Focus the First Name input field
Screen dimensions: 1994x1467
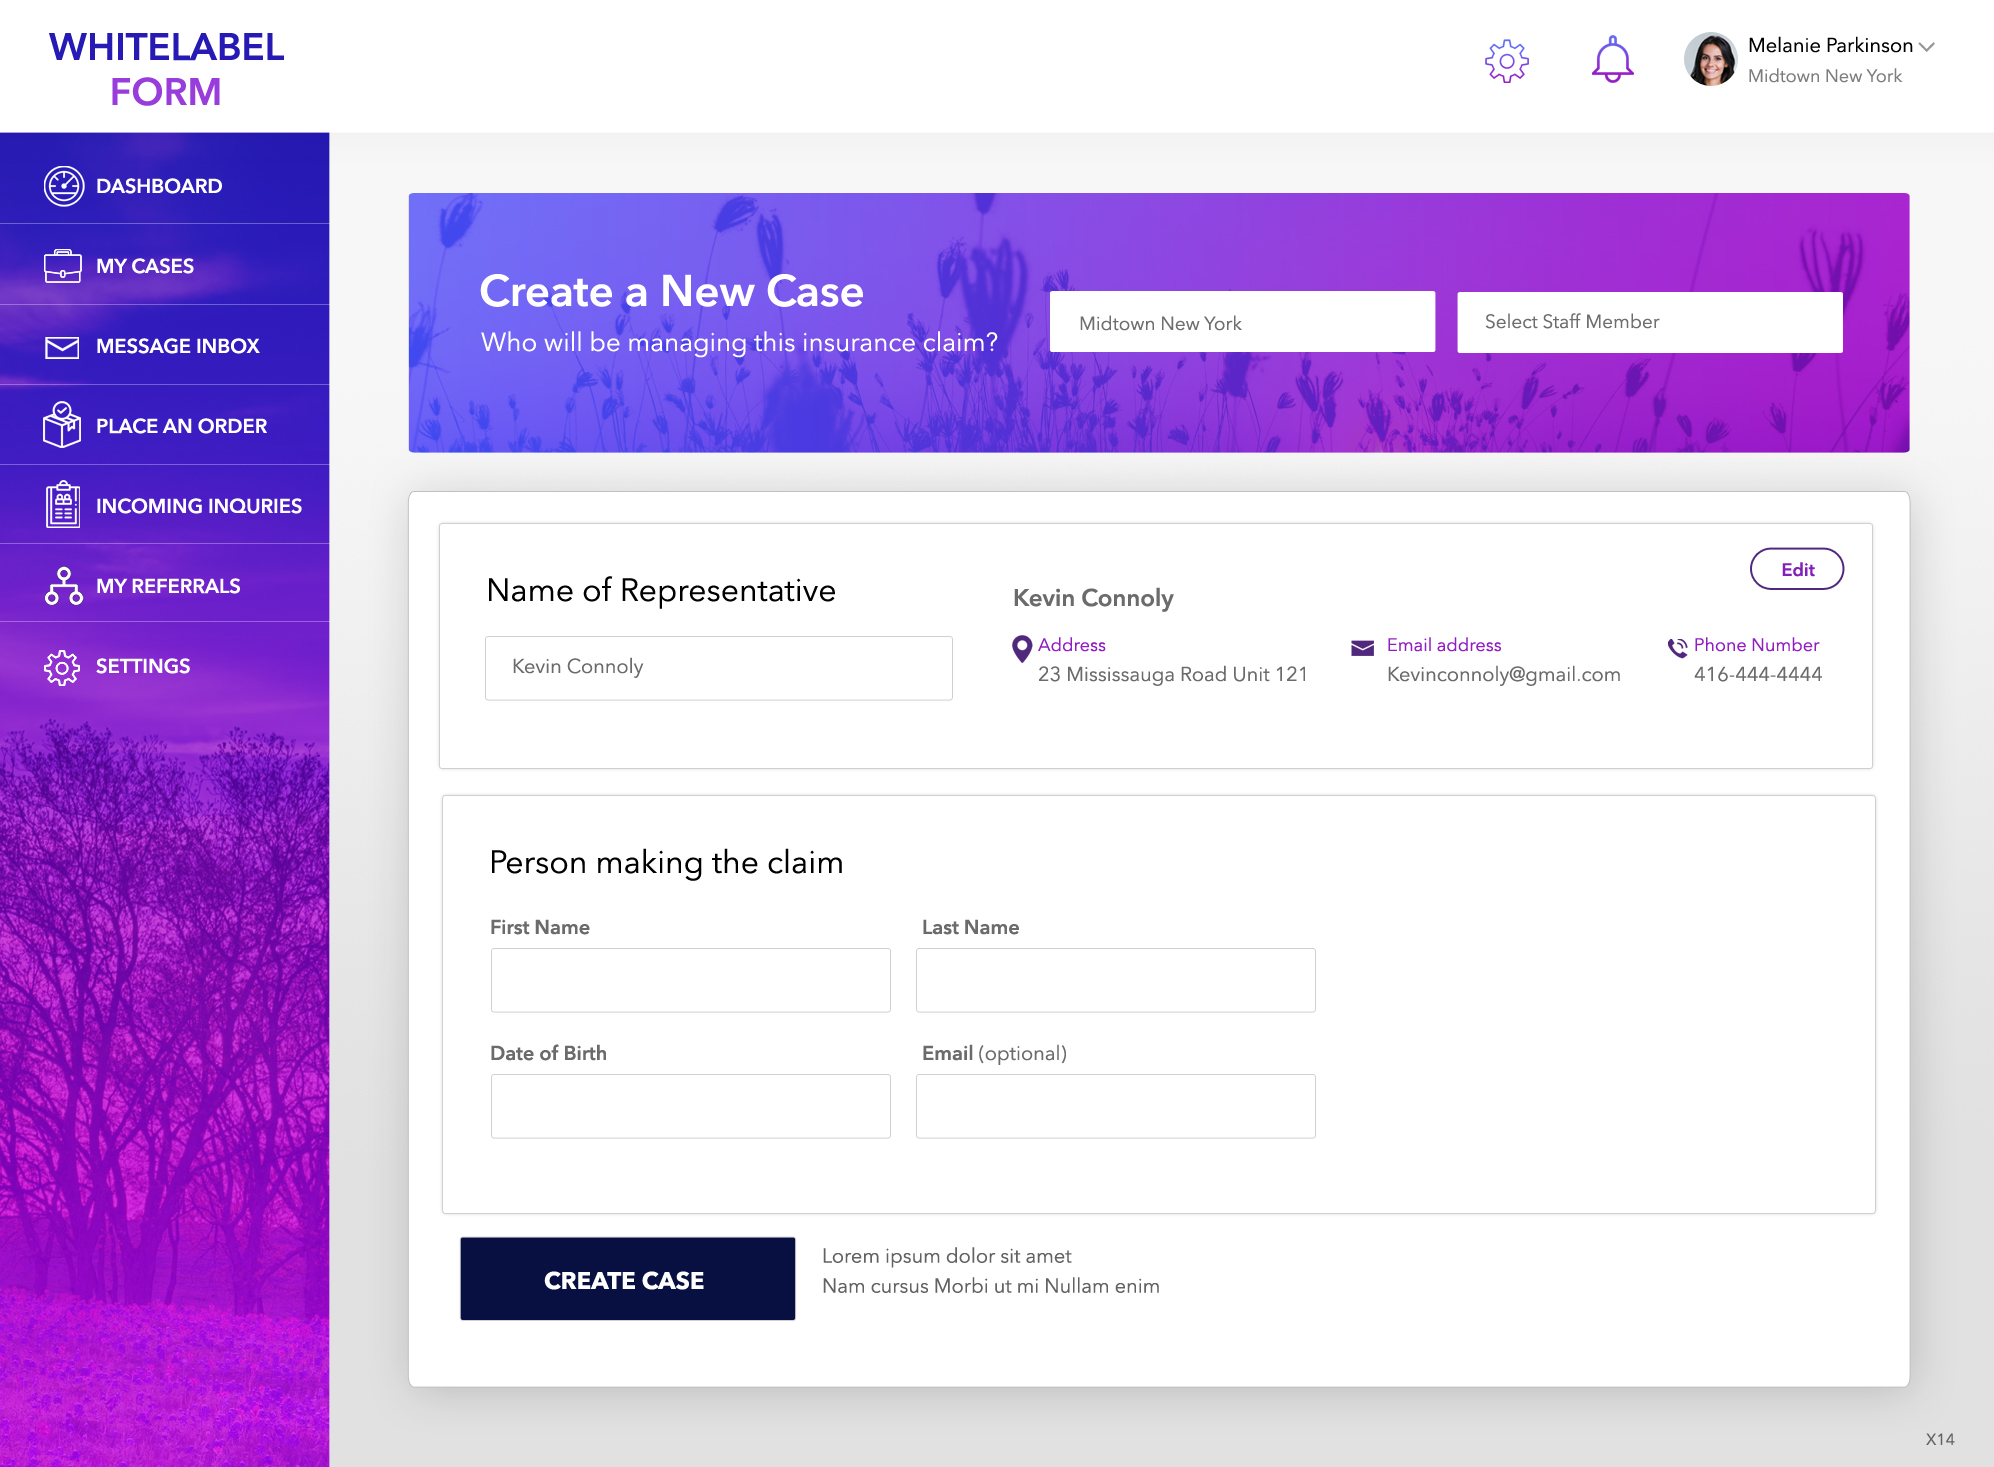690,980
